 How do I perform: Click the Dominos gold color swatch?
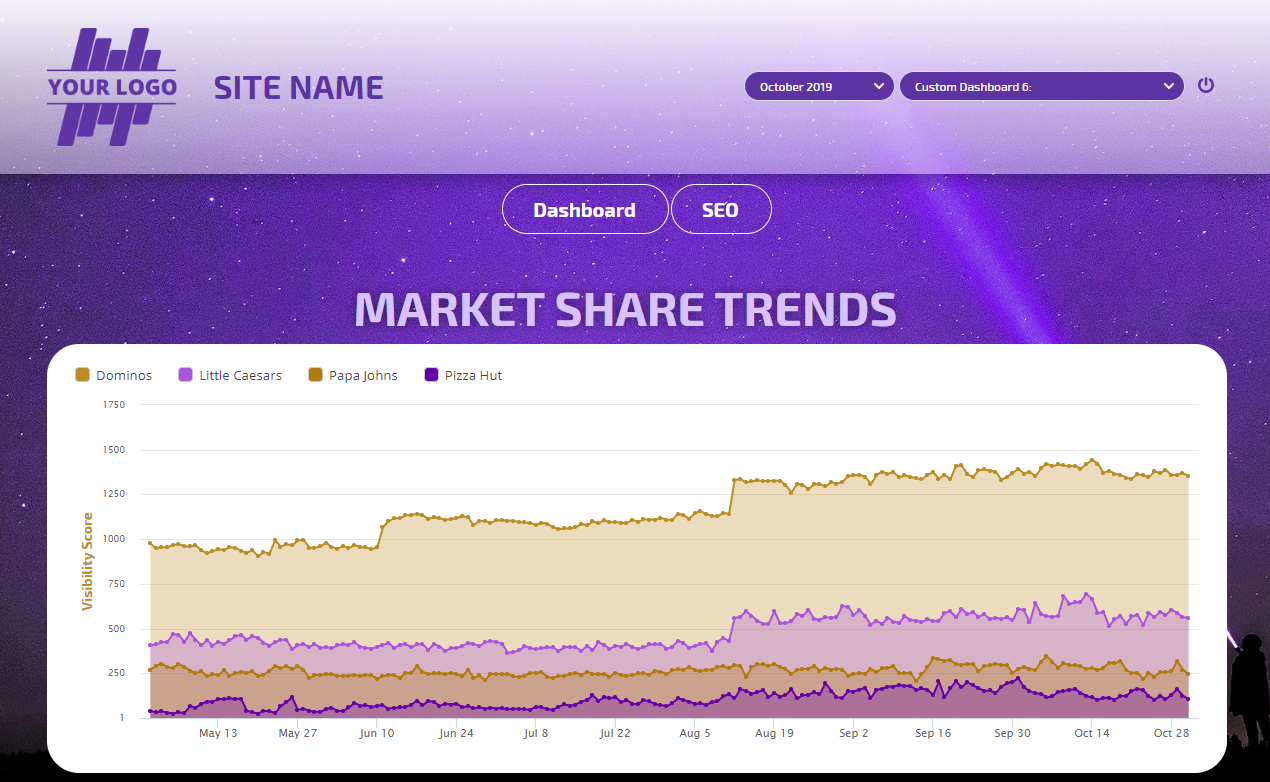point(83,375)
